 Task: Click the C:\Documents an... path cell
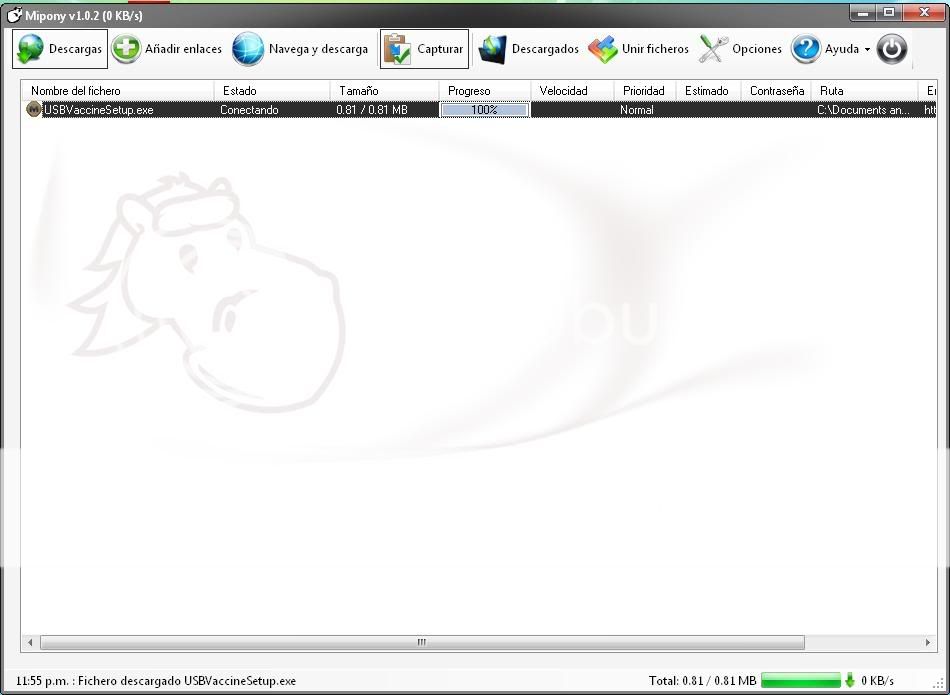coord(863,110)
